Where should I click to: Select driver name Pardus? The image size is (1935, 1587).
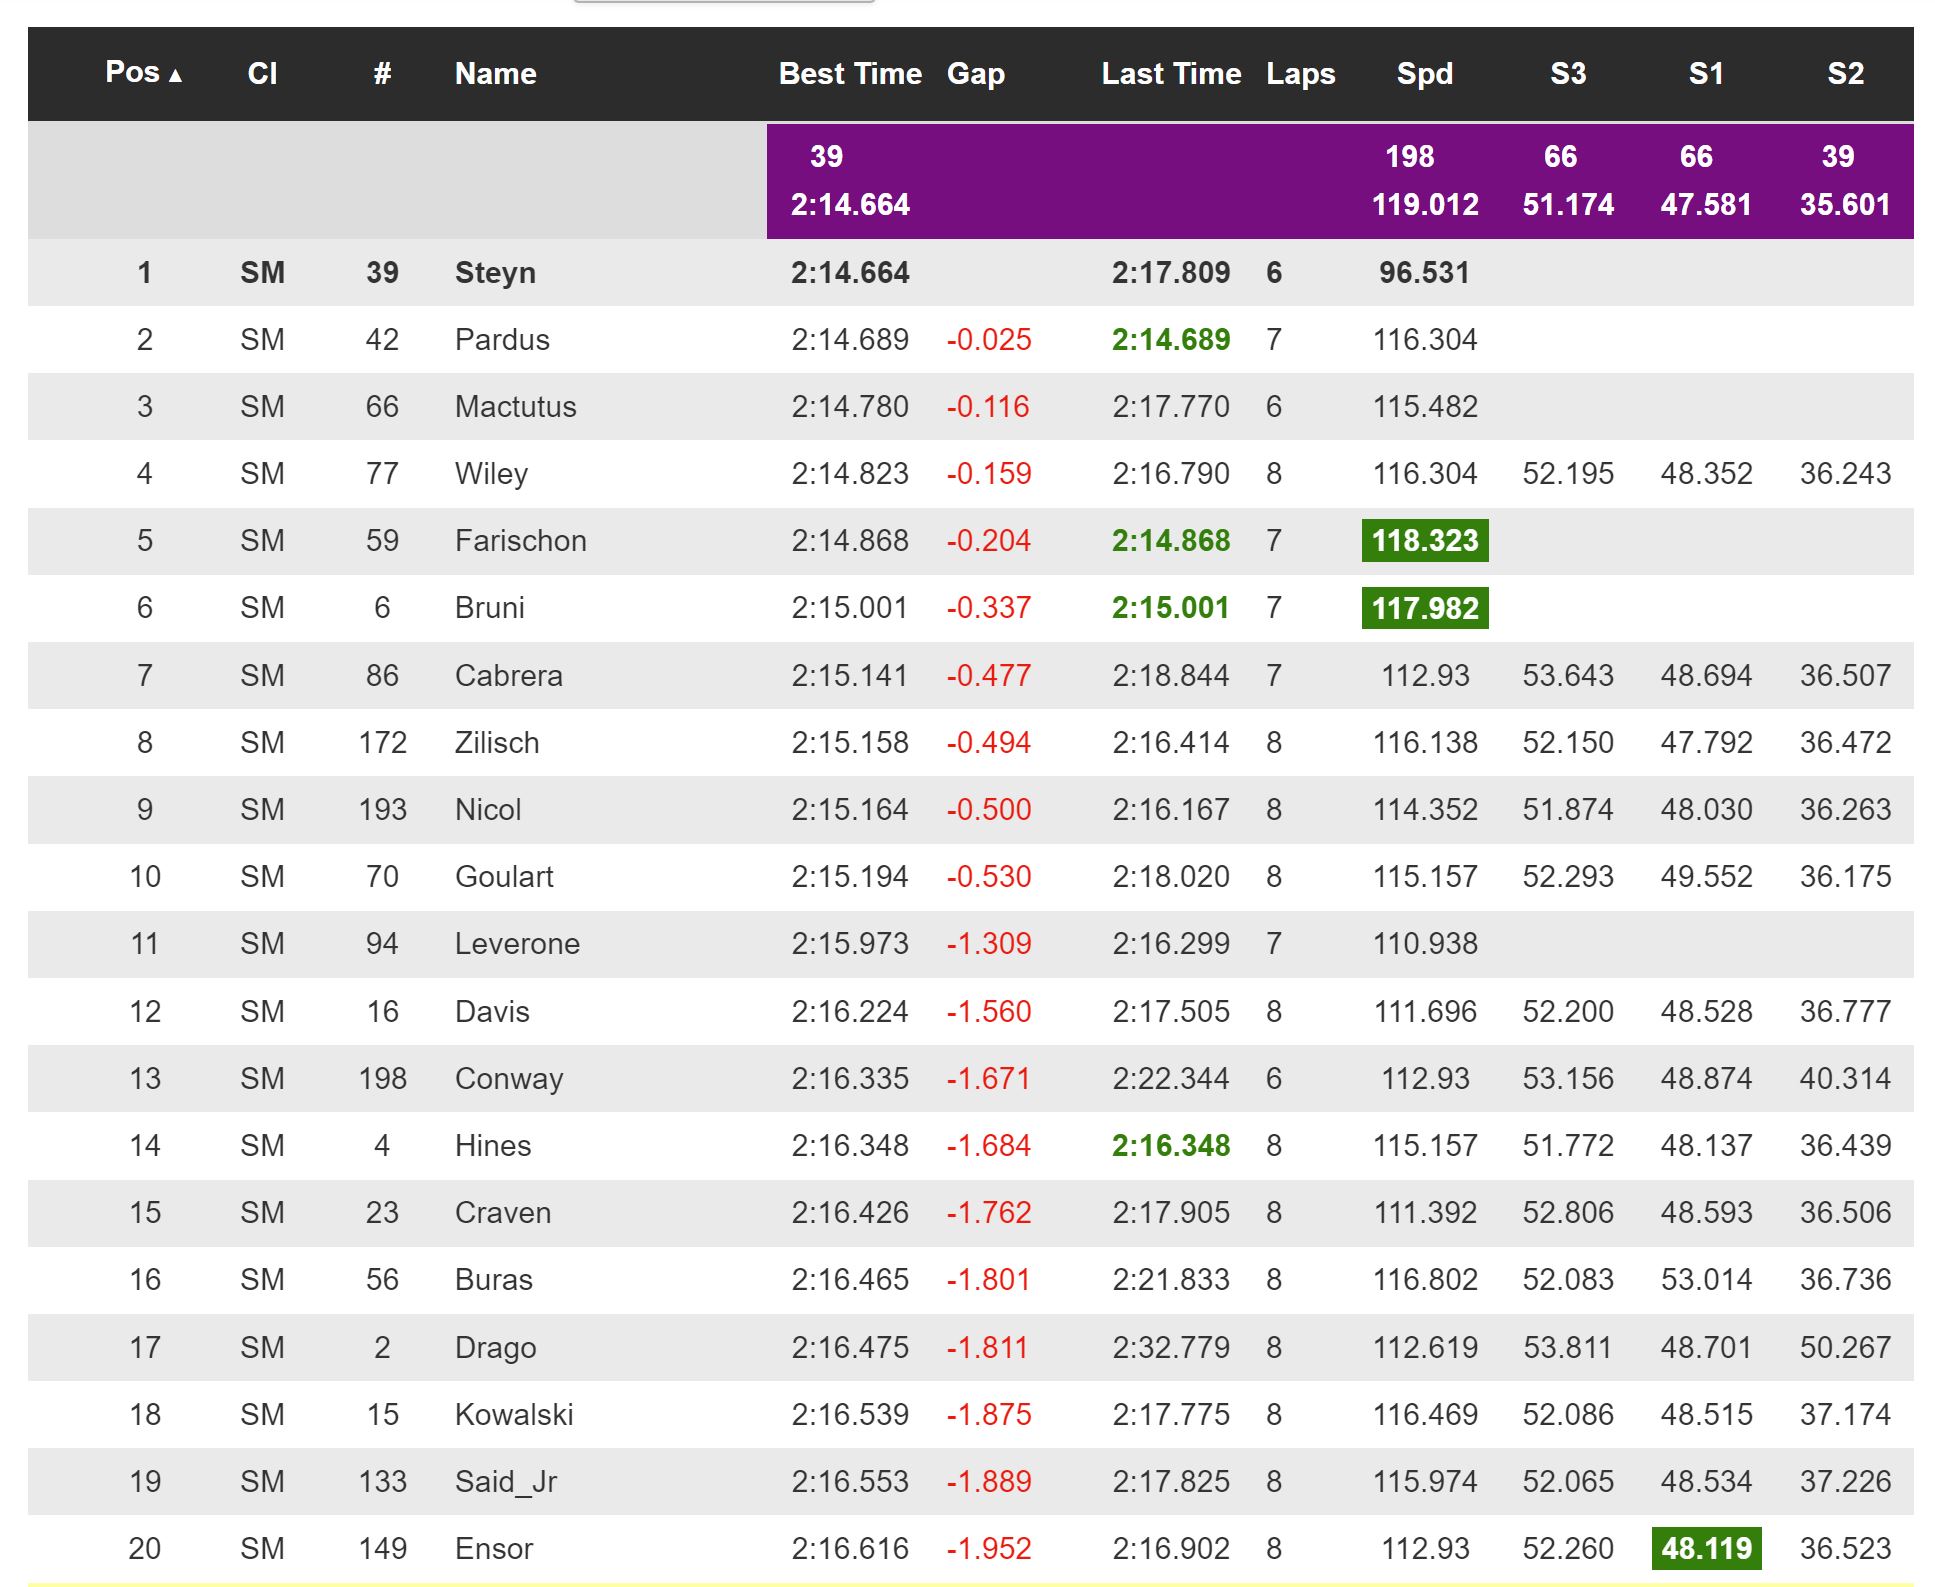click(502, 340)
